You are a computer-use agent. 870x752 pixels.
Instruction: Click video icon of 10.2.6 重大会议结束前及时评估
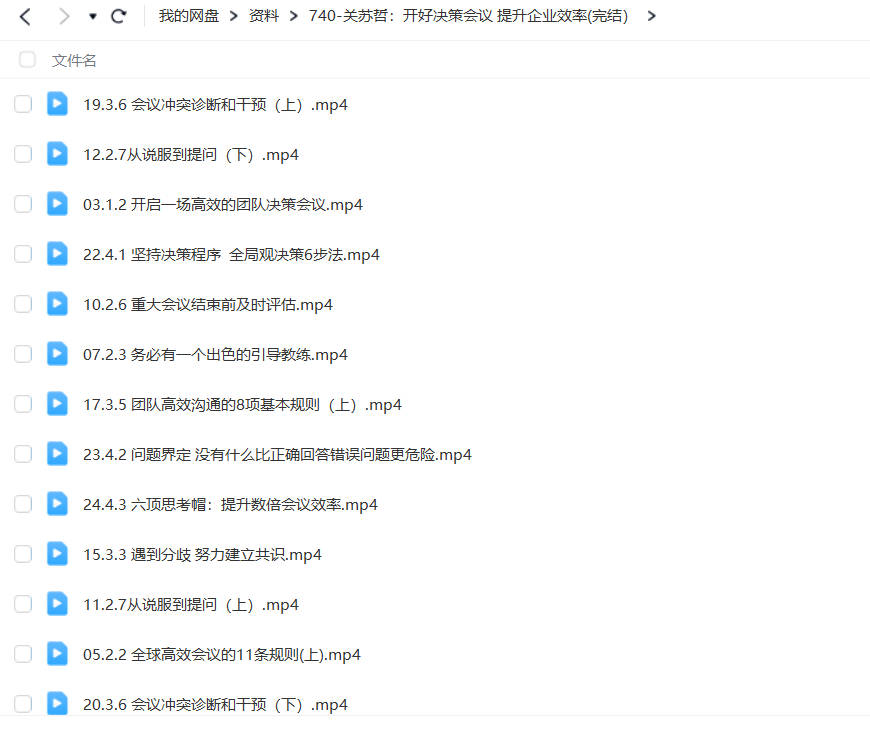coord(57,304)
